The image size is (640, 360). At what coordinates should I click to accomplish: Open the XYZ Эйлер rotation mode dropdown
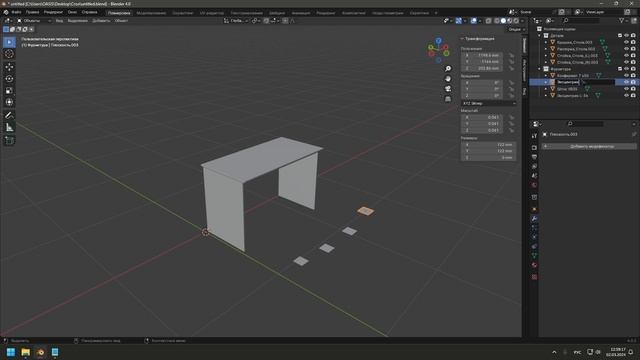[489, 103]
